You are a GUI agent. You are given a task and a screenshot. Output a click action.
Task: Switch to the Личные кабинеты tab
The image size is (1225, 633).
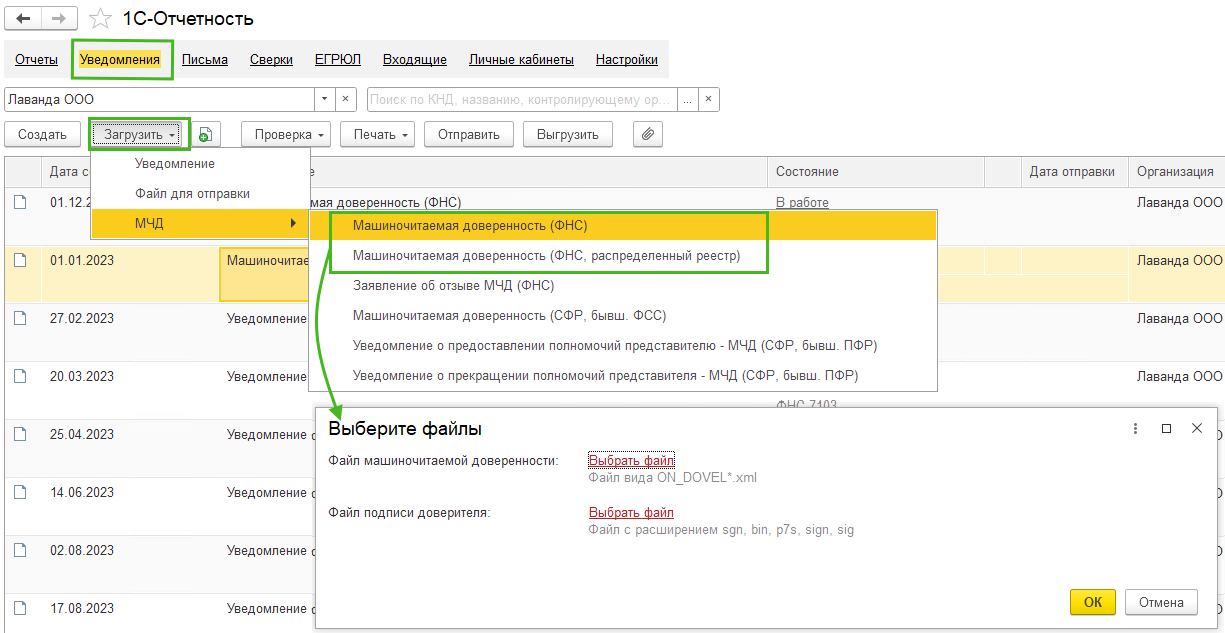(x=521, y=60)
